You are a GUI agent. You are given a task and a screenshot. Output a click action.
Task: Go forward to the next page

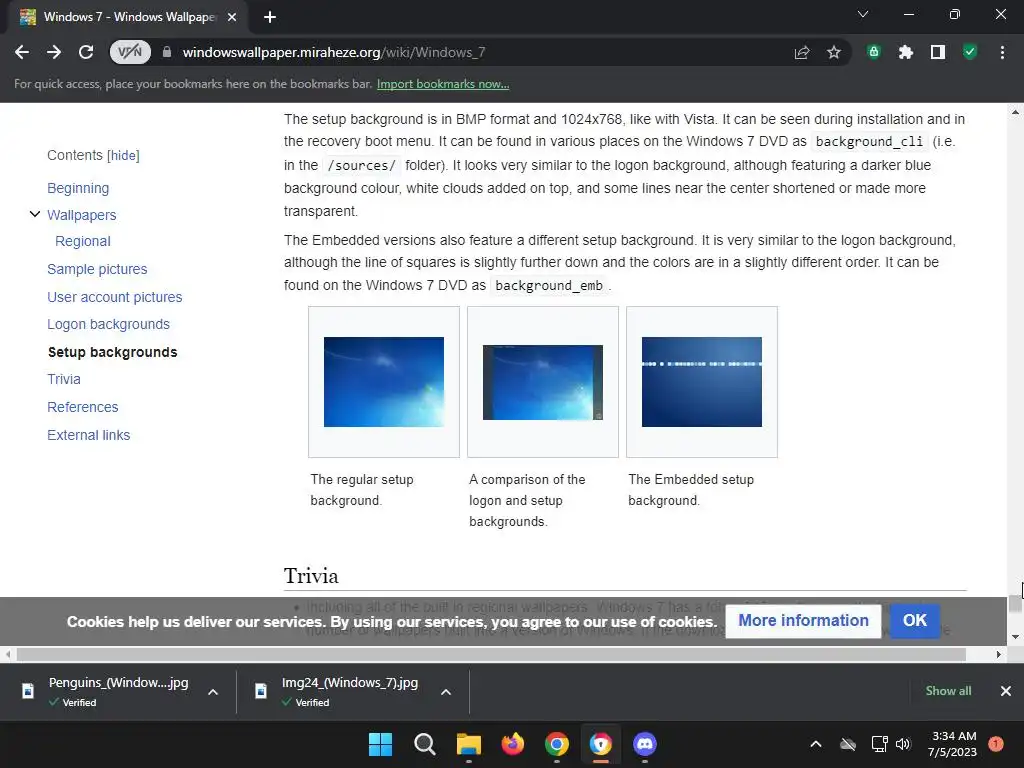(54, 52)
